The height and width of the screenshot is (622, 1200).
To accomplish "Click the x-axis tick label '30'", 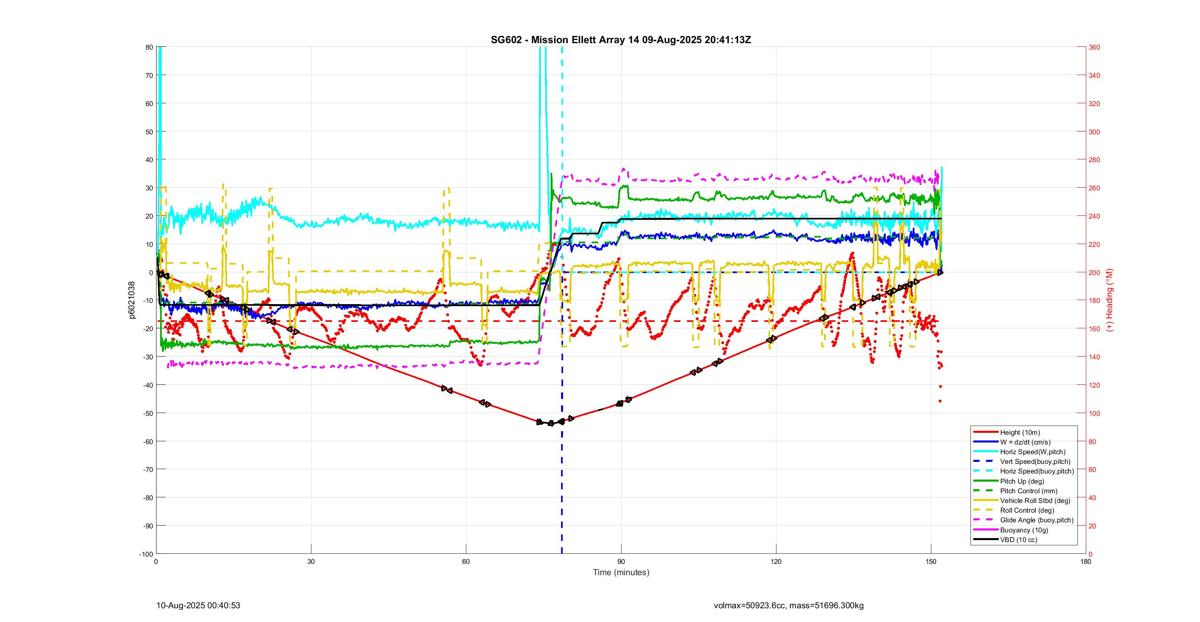I will point(311,561).
